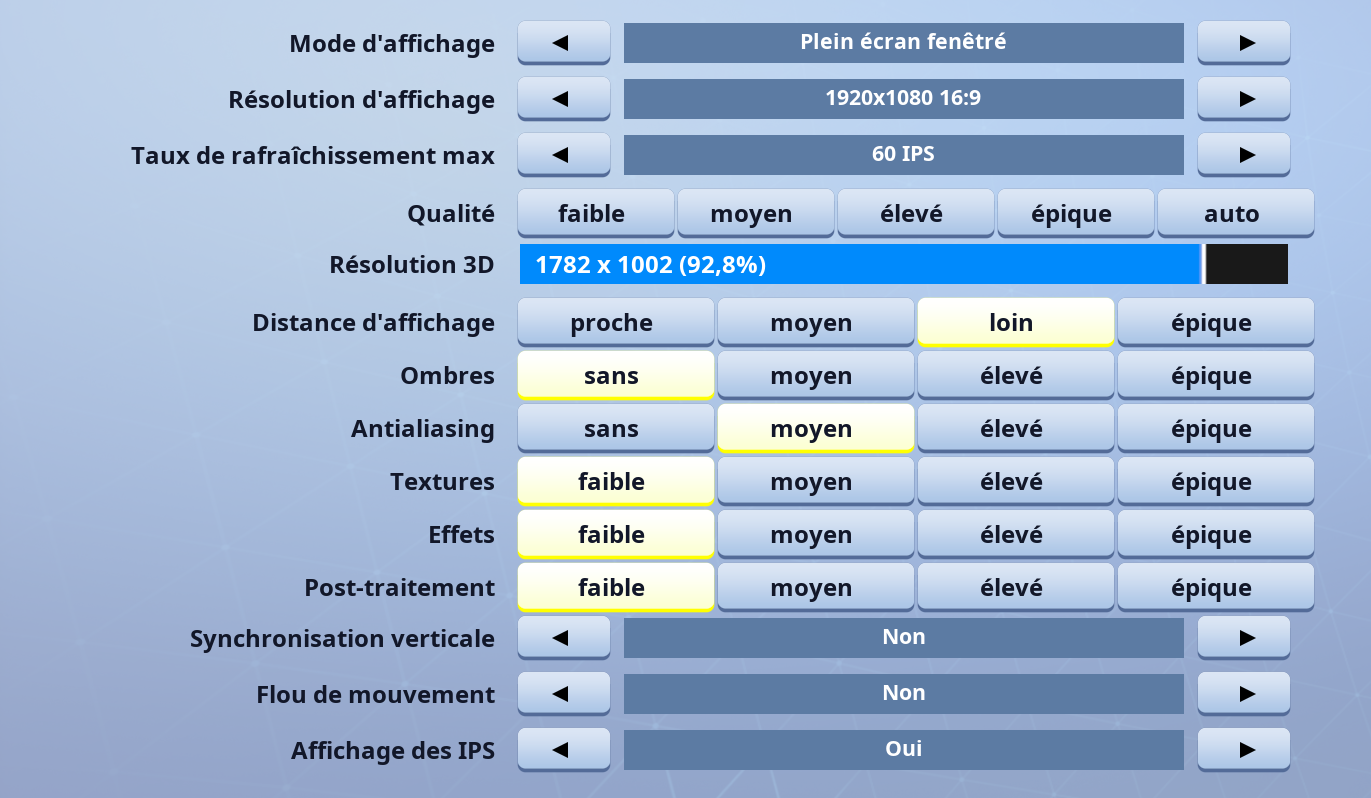Click right arrow for Résolution d'affichage
1371x798 pixels.
coord(1244,99)
